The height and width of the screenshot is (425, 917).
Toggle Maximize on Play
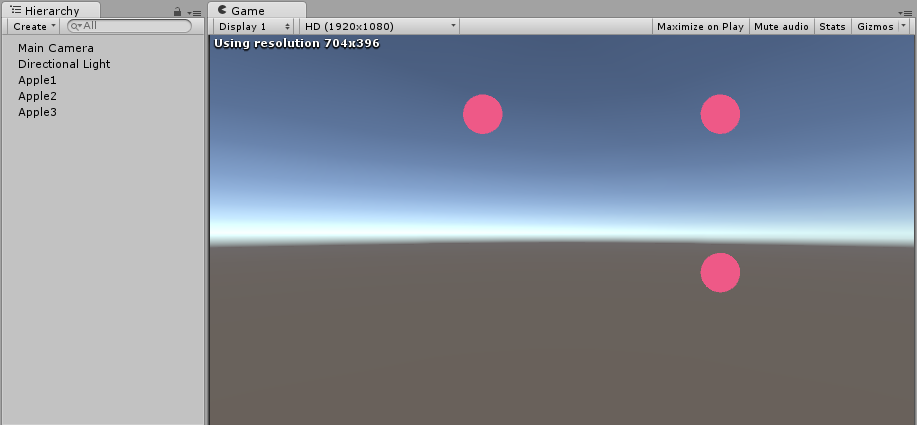[x=701, y=26]
